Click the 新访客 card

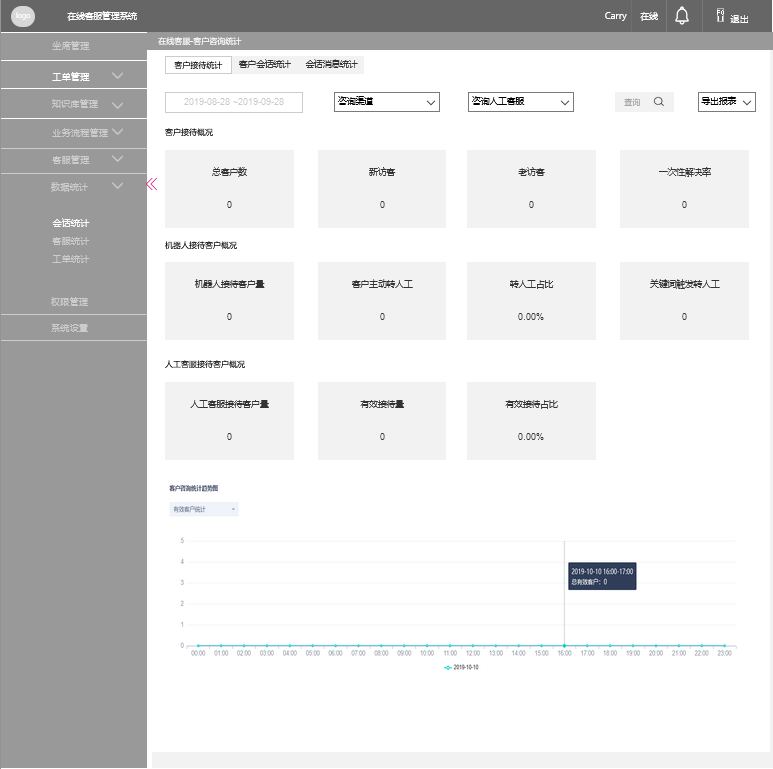pyautogui.click(x=382, y=189)
